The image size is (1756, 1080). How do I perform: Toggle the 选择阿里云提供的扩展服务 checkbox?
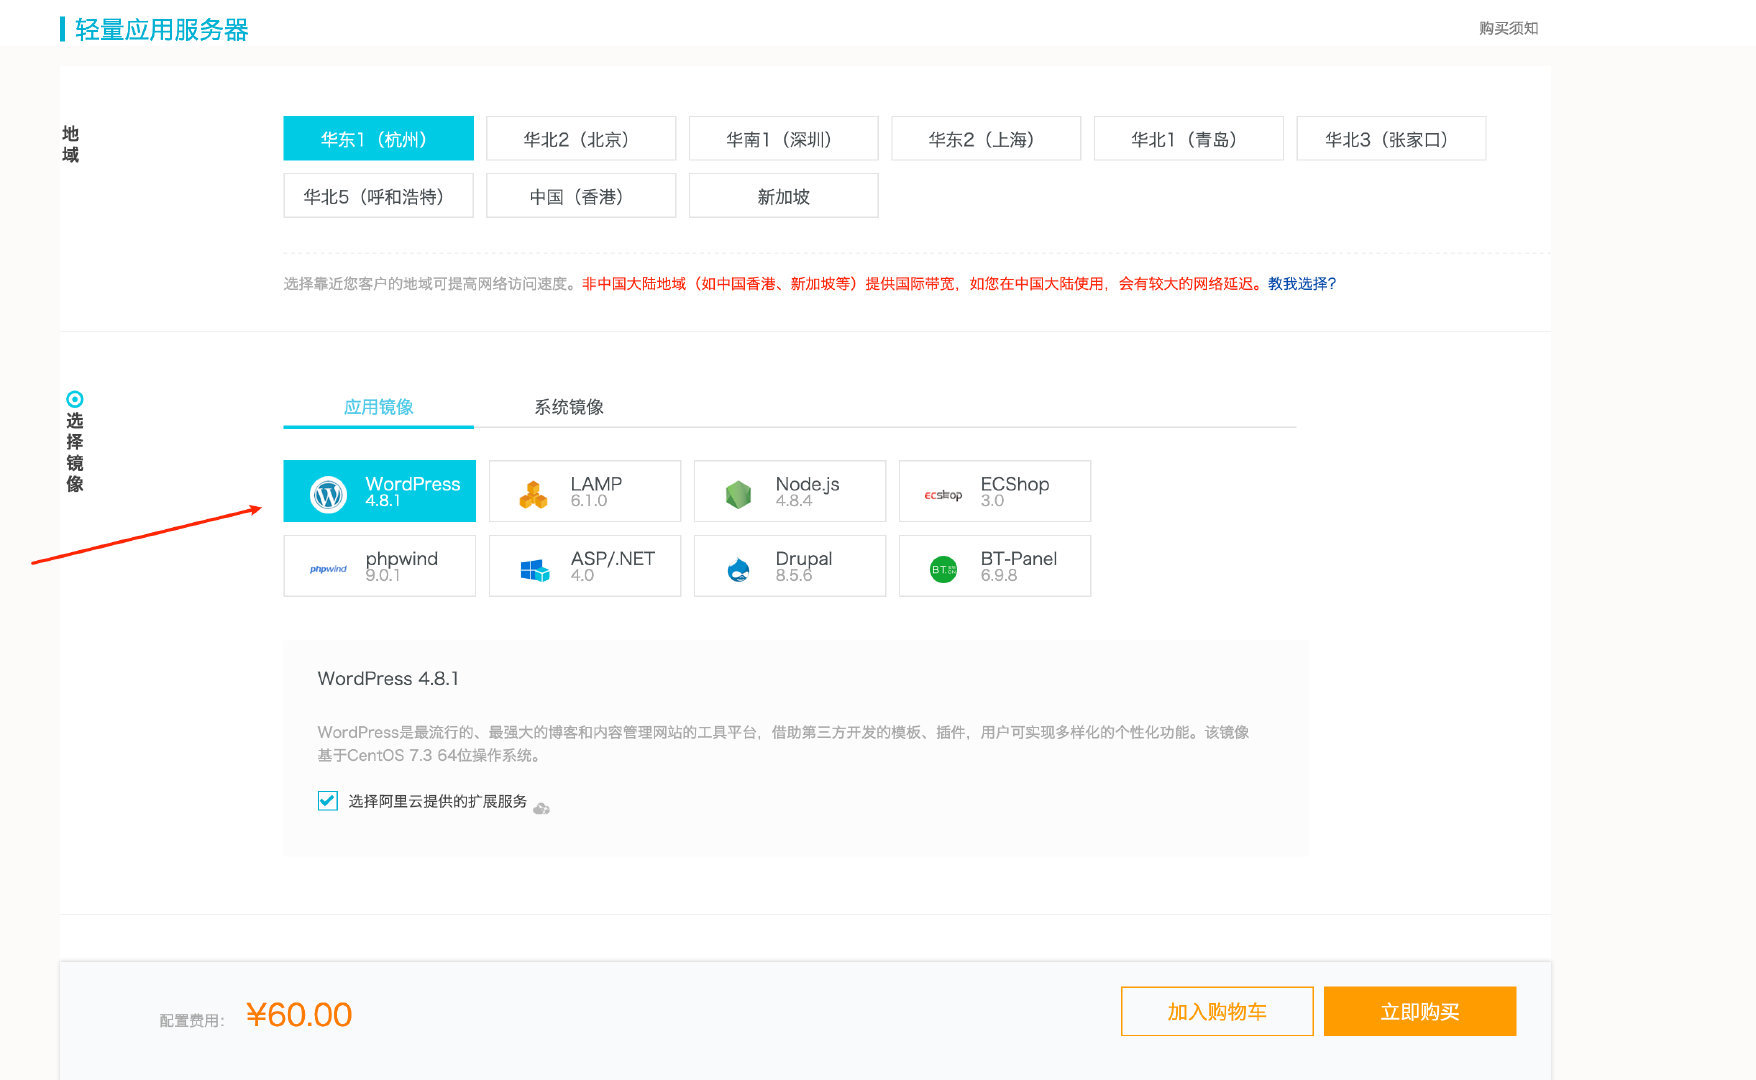pos(327,800)
